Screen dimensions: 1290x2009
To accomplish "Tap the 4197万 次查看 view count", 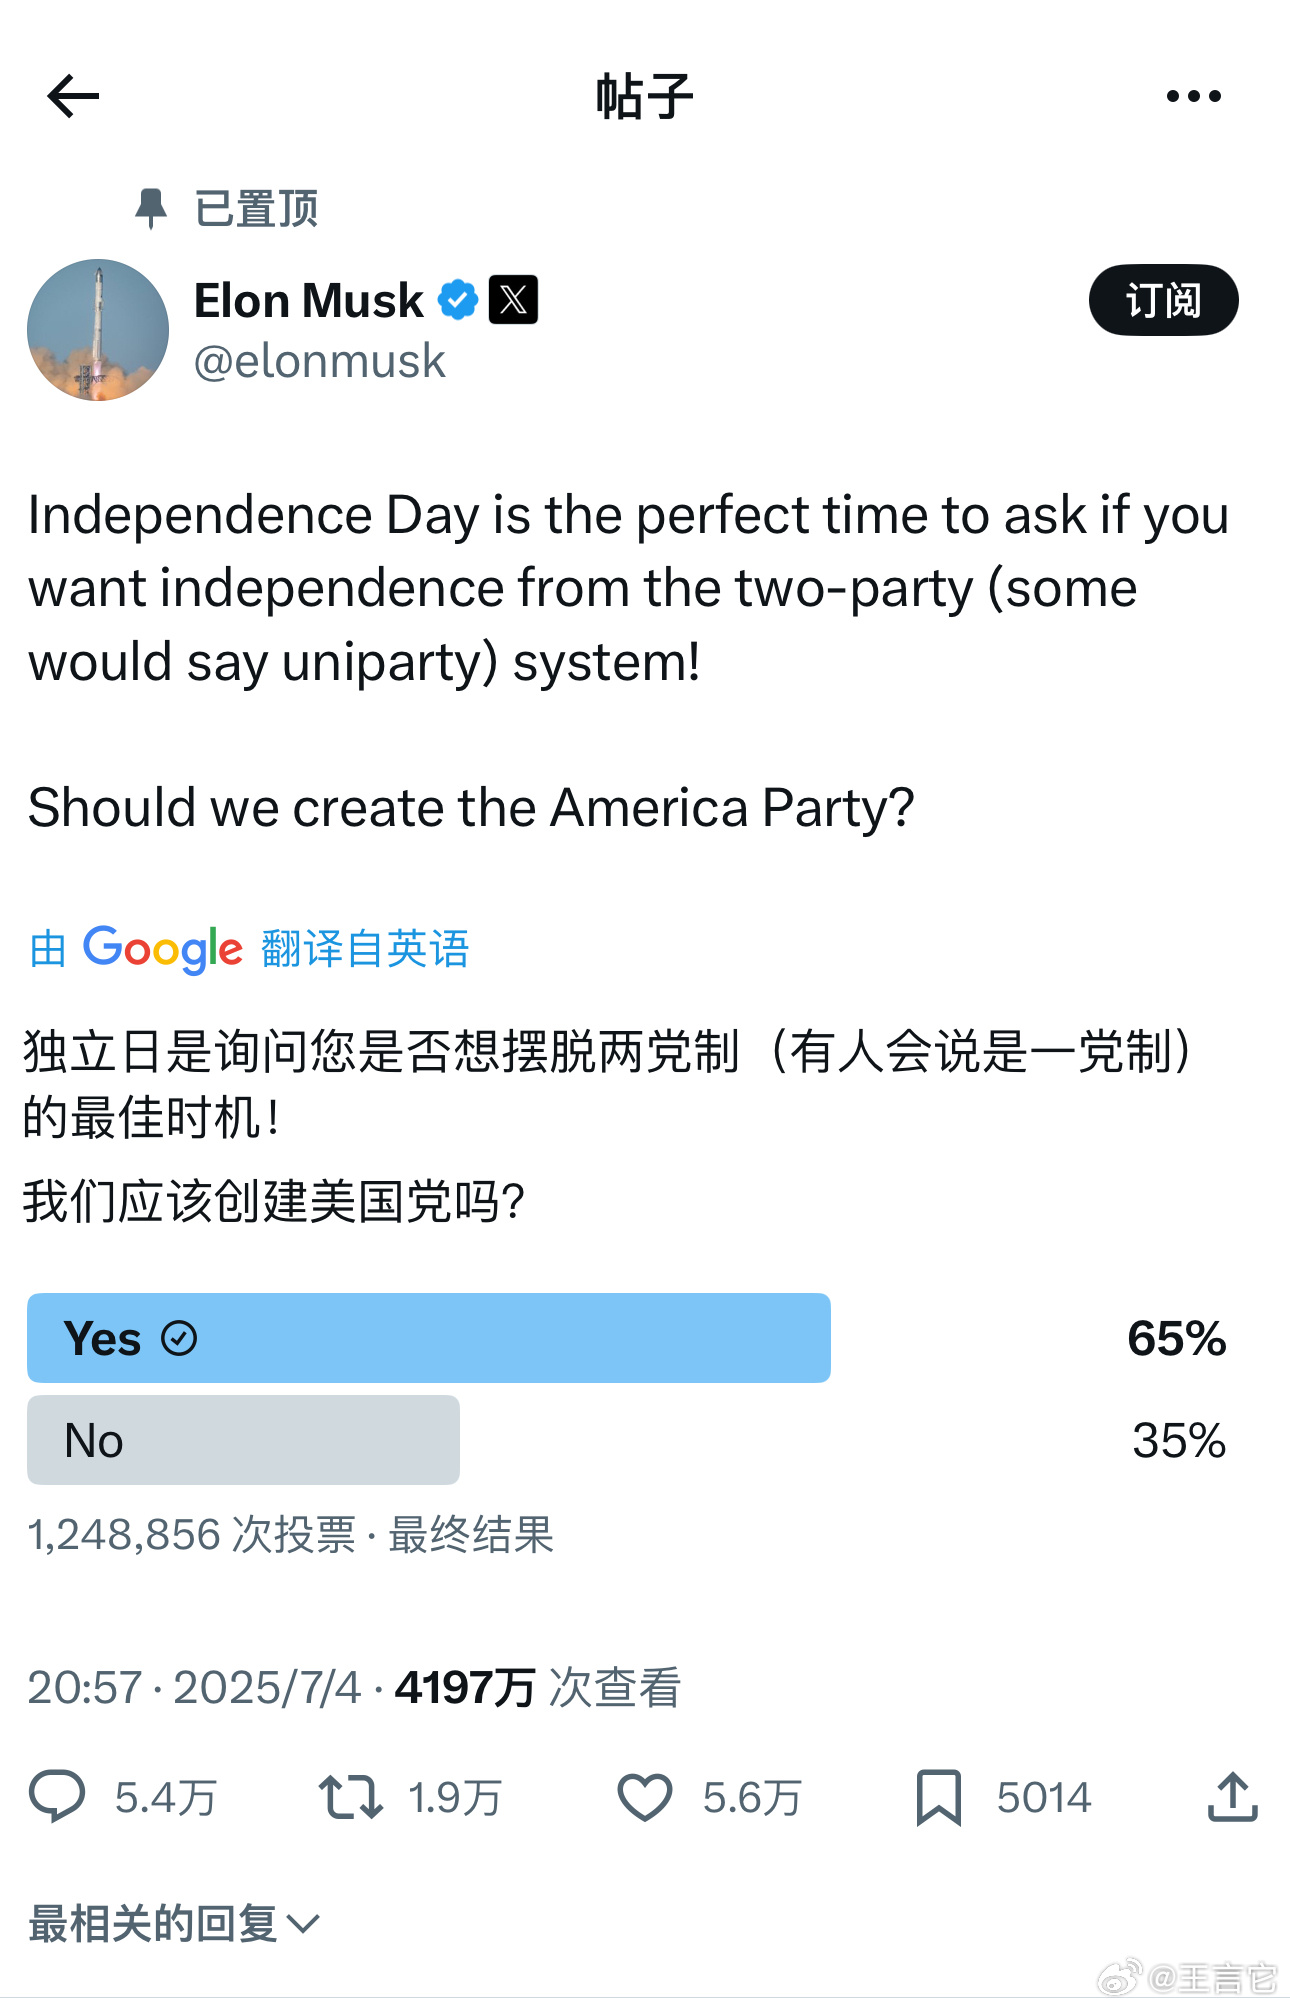I will click(538, 1687).
